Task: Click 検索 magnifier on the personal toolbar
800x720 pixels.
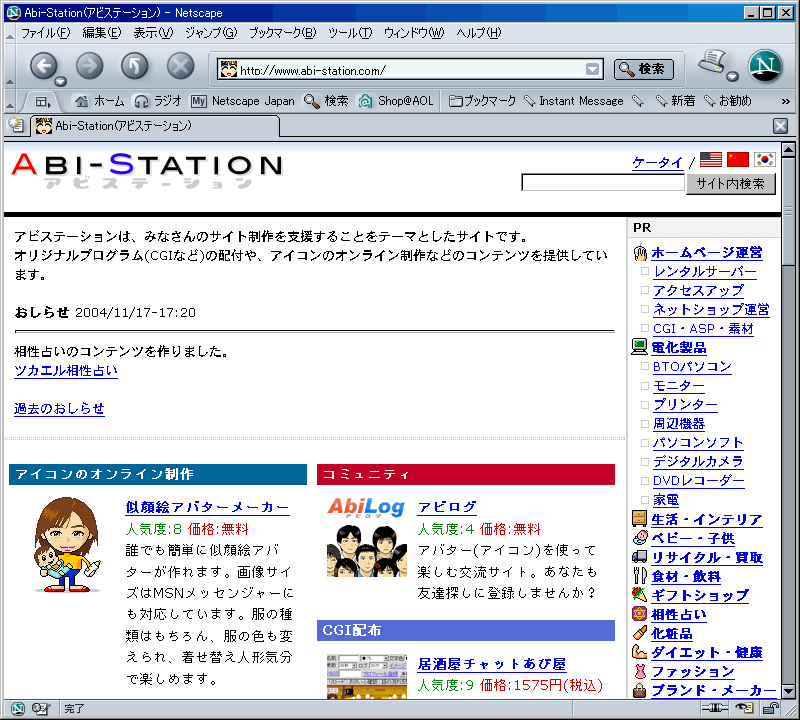Action: click(x=326, y=101)
